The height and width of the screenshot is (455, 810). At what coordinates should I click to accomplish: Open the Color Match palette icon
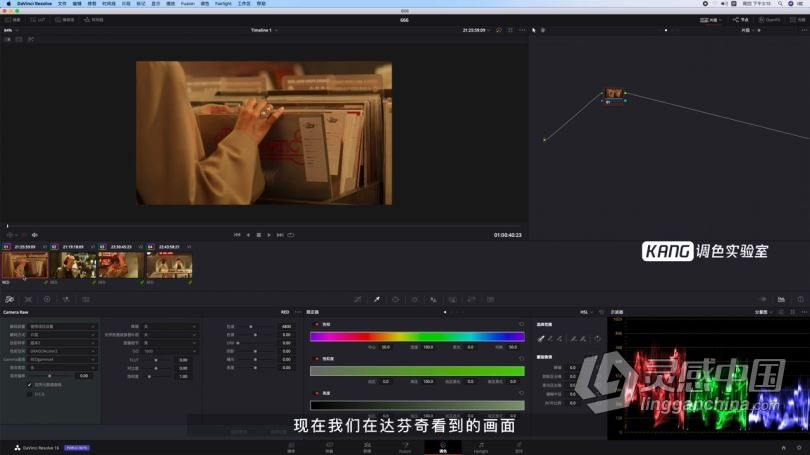pos(28,300)
